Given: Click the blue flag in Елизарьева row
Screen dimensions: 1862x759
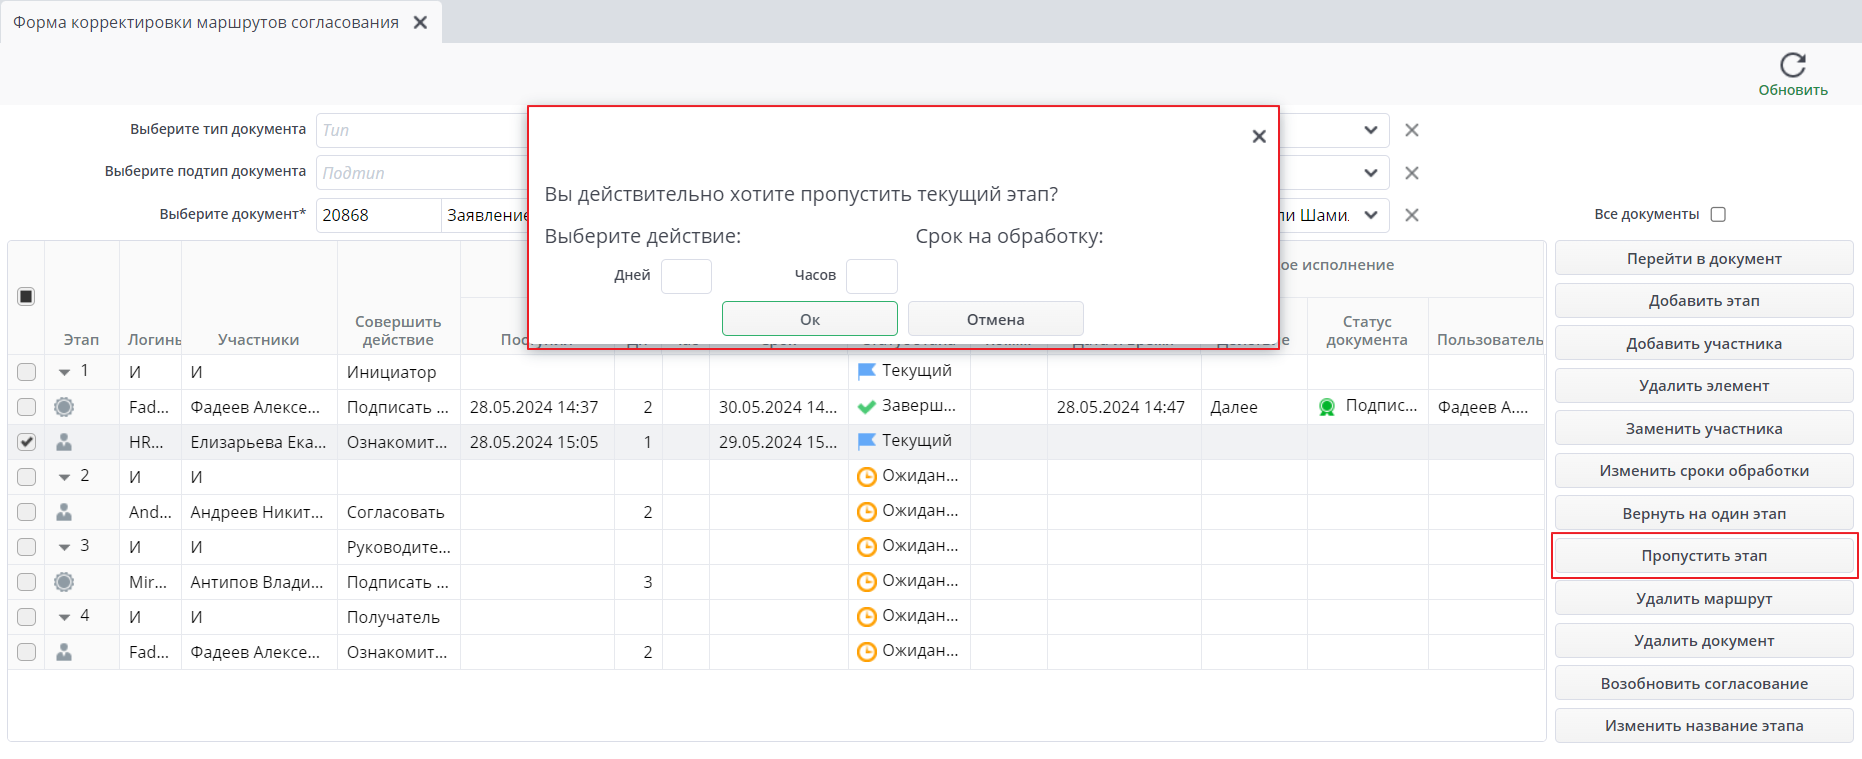Looking at the screenshot, I should pos(867,441).
